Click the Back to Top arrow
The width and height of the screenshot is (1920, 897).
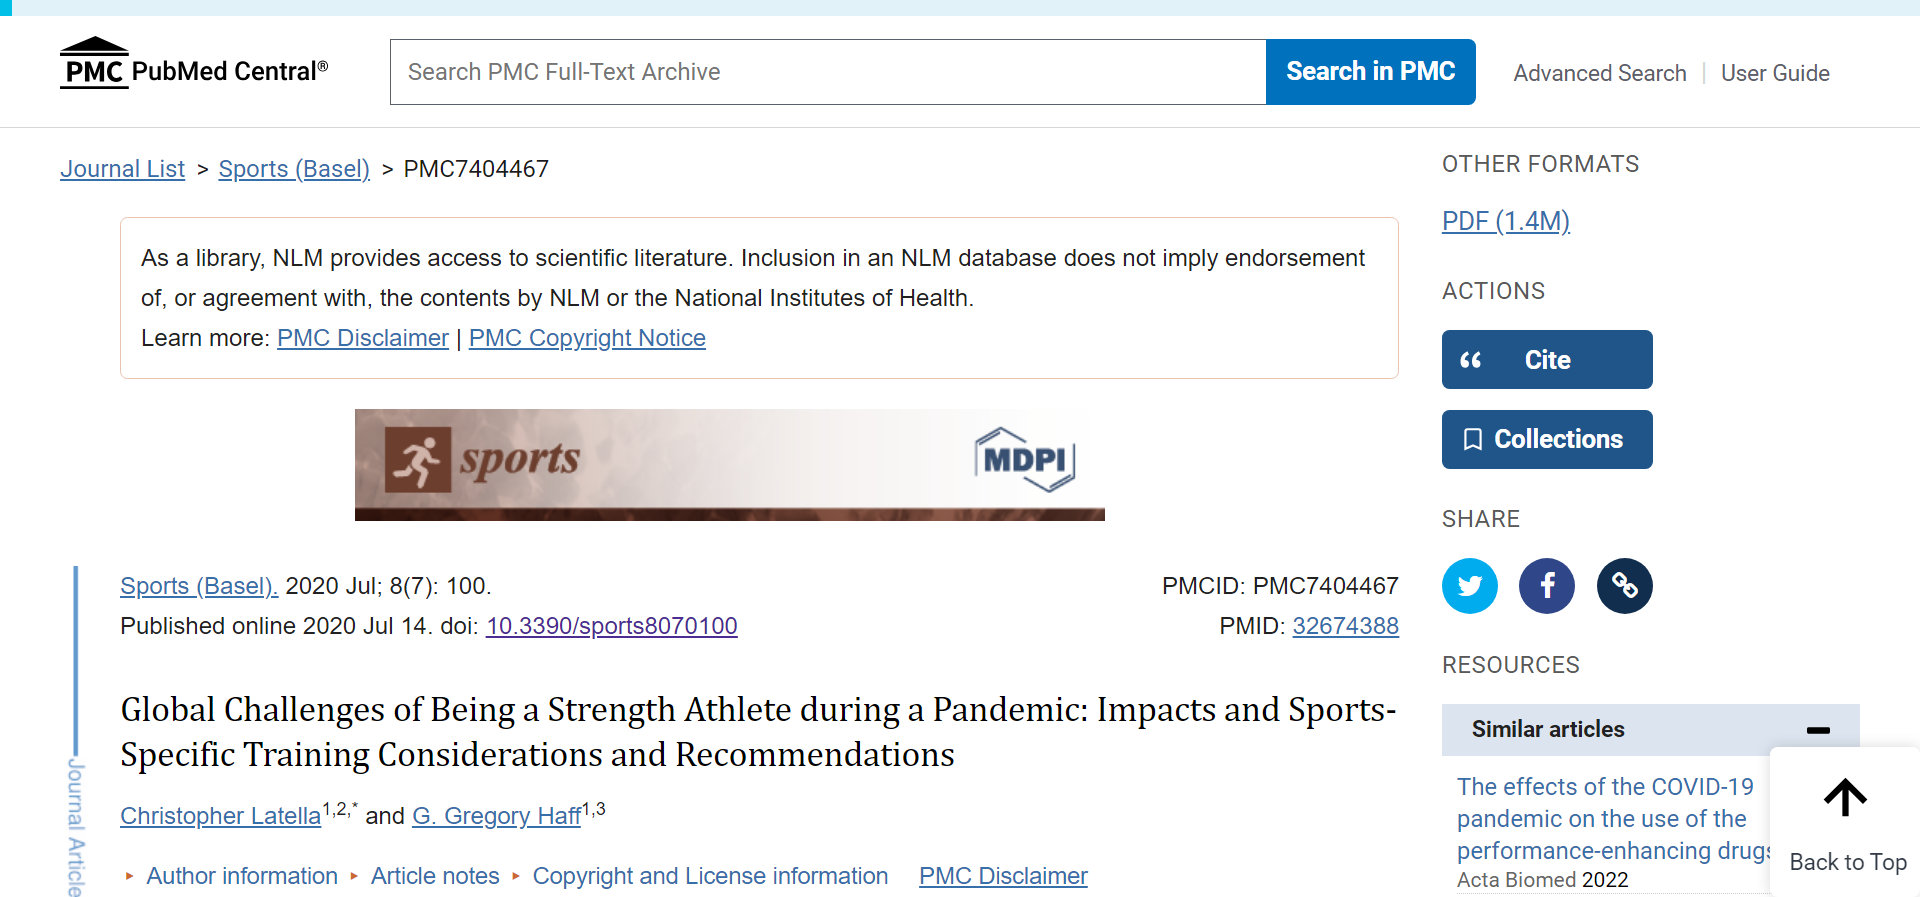[x=1845, y=800]
